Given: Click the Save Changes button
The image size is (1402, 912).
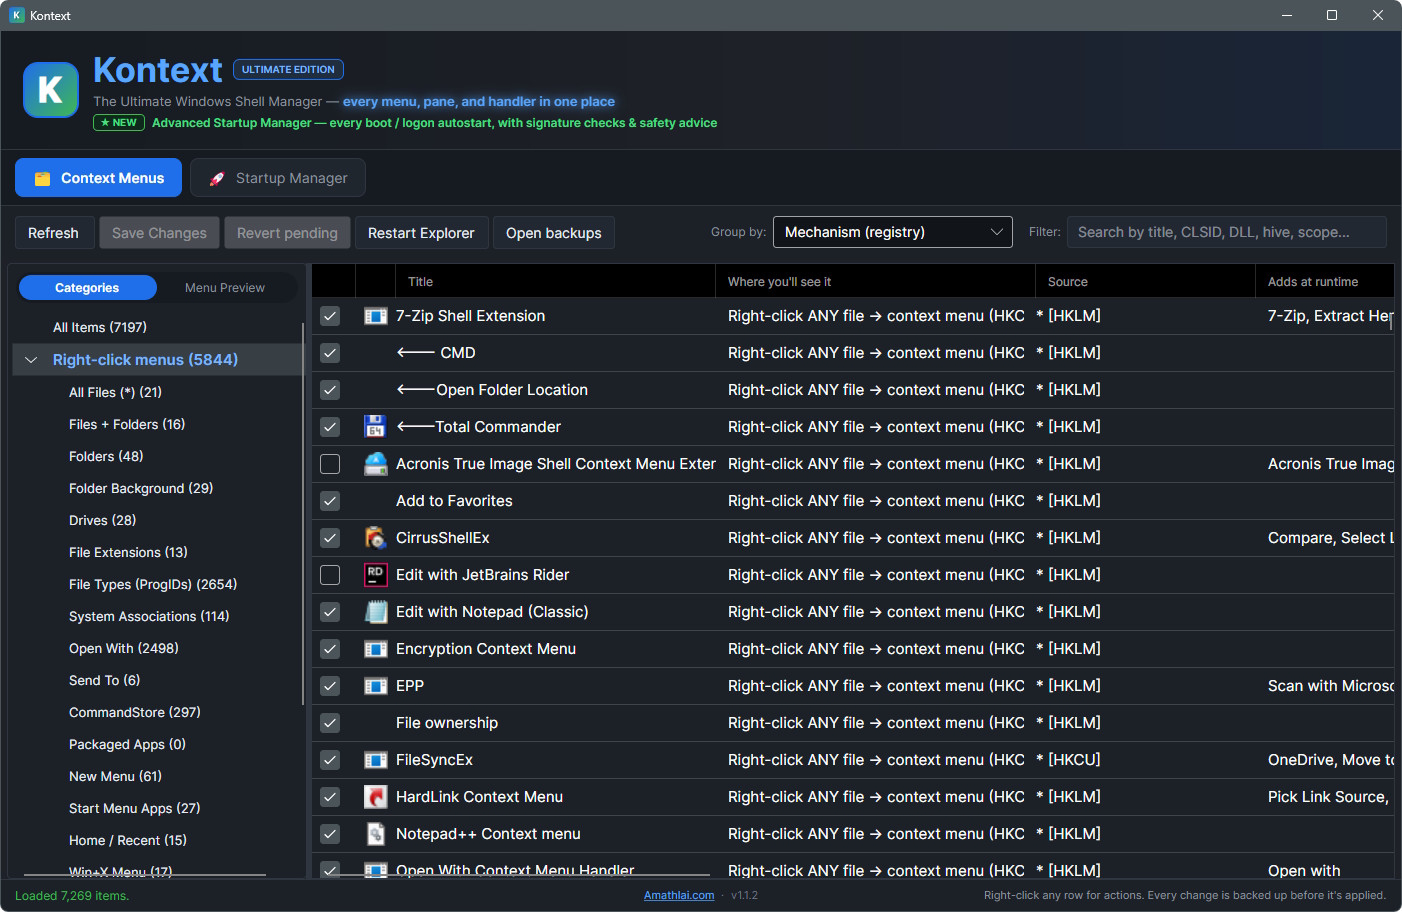Looking at the screenshot, I should click(x=160, y=233).
